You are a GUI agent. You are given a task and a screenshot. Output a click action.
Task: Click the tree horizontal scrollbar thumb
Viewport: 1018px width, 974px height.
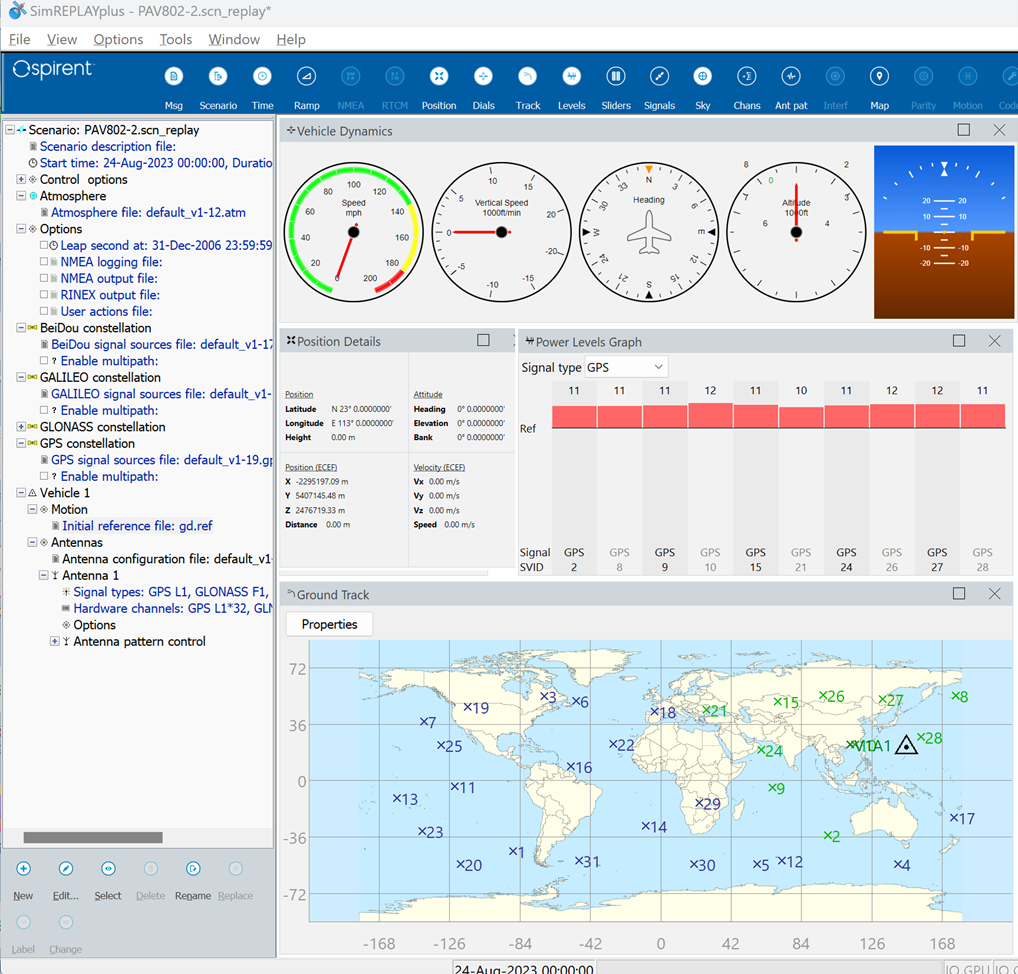93,838
